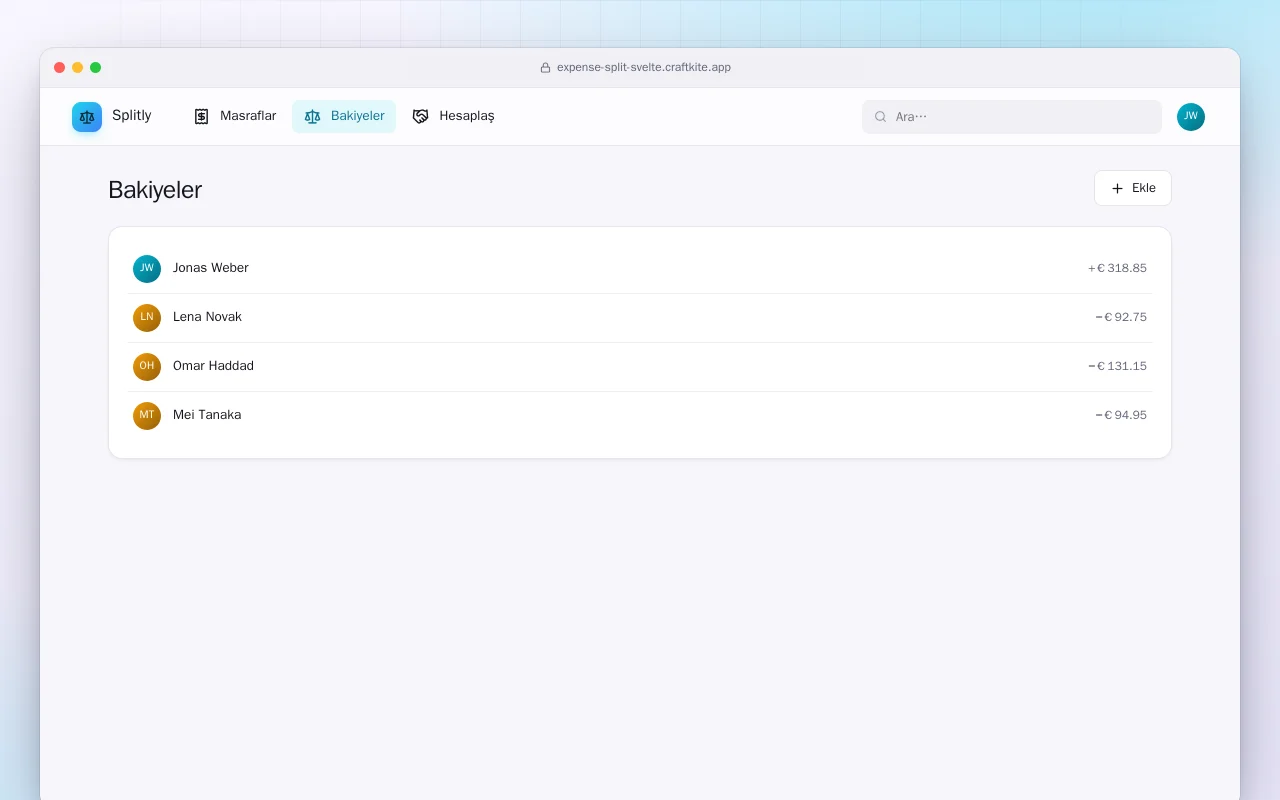Image resolution: width=1280 pixels, height=800 pixels.
Task: Click the expense-split-svelte.craftkite.app address
Action: [x=644, y=67]
